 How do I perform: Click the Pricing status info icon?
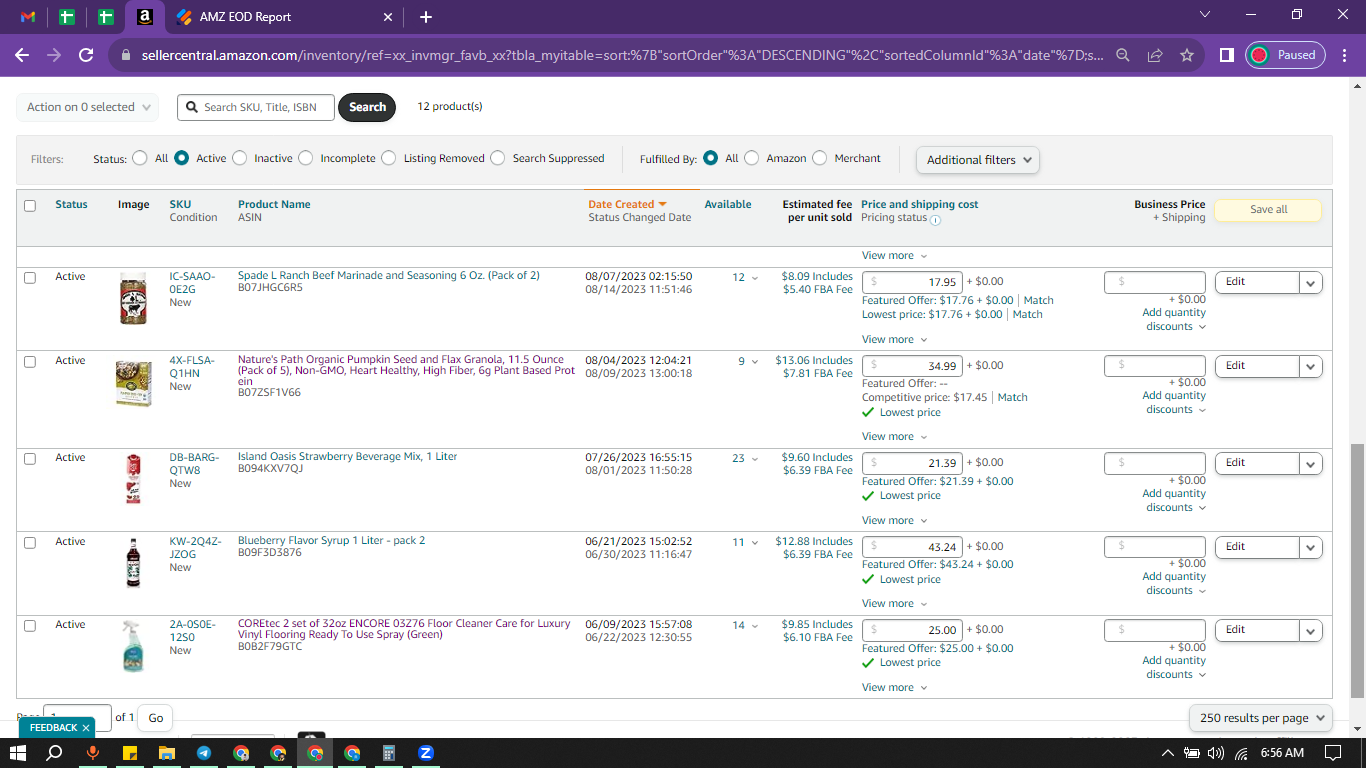coord(936,220)
